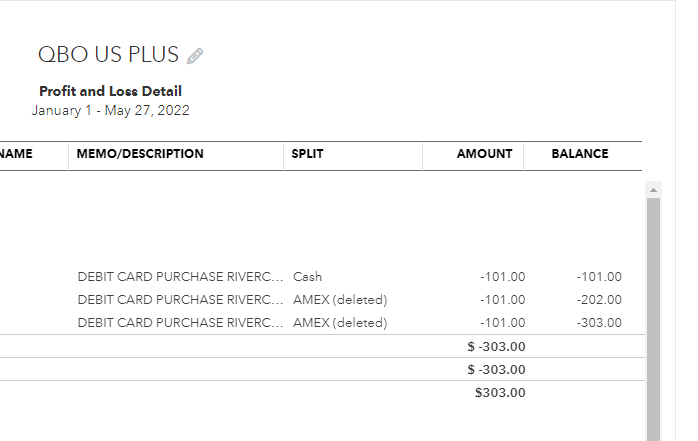Click the first $ -303.00 subtotal
The height and width of the screenshot is (441, 698).
tap(496, 346)
